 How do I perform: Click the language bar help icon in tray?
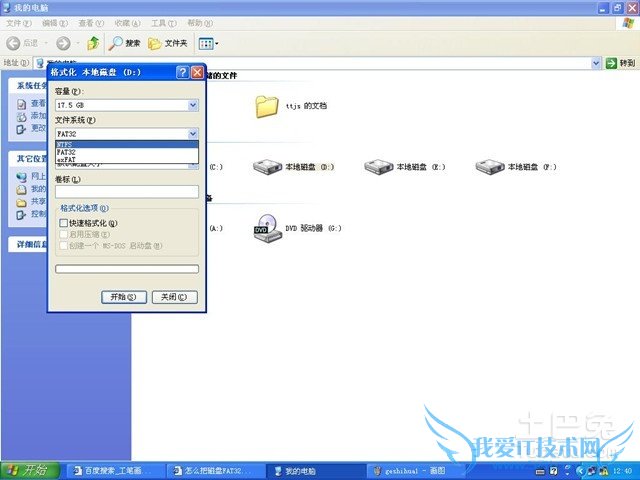point(553,471)
